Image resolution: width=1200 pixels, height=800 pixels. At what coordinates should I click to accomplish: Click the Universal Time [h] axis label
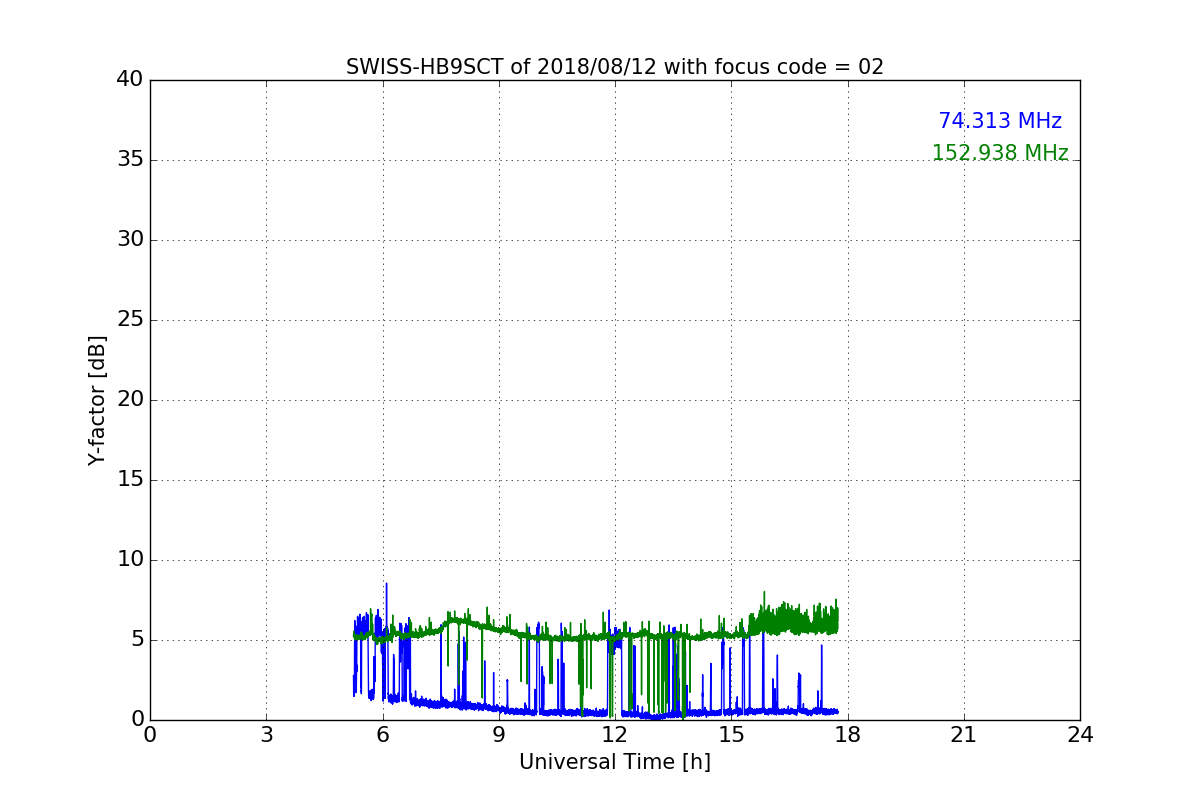pos(615,762)
